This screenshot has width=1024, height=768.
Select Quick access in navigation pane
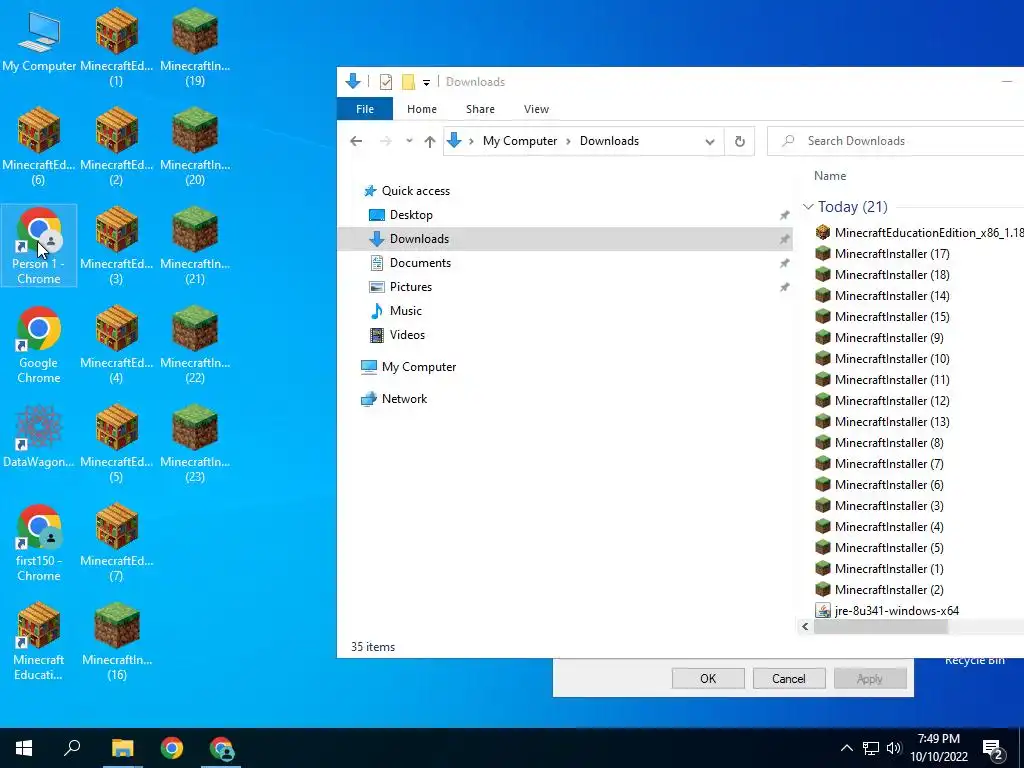(x=416, y=191)
